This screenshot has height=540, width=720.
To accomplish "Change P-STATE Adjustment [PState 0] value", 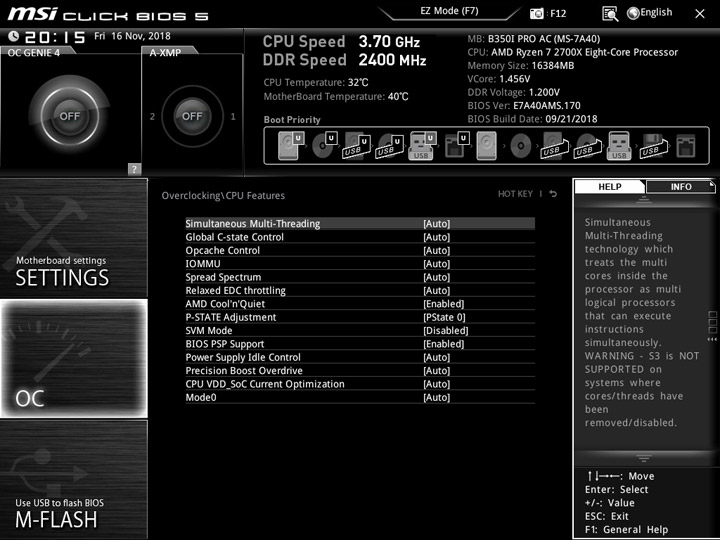I will pyautogui.click(x=444, y=317).
